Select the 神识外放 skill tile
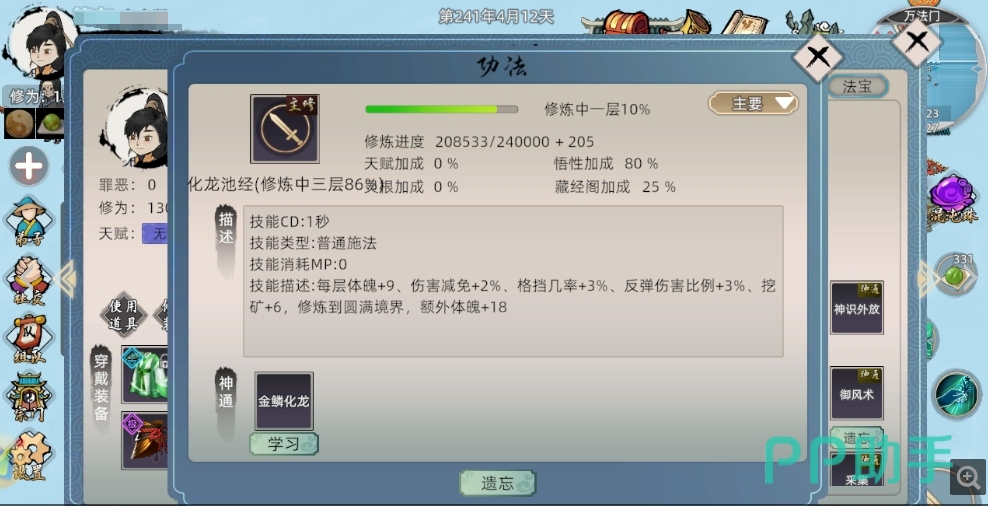 (x=856, y=308)
